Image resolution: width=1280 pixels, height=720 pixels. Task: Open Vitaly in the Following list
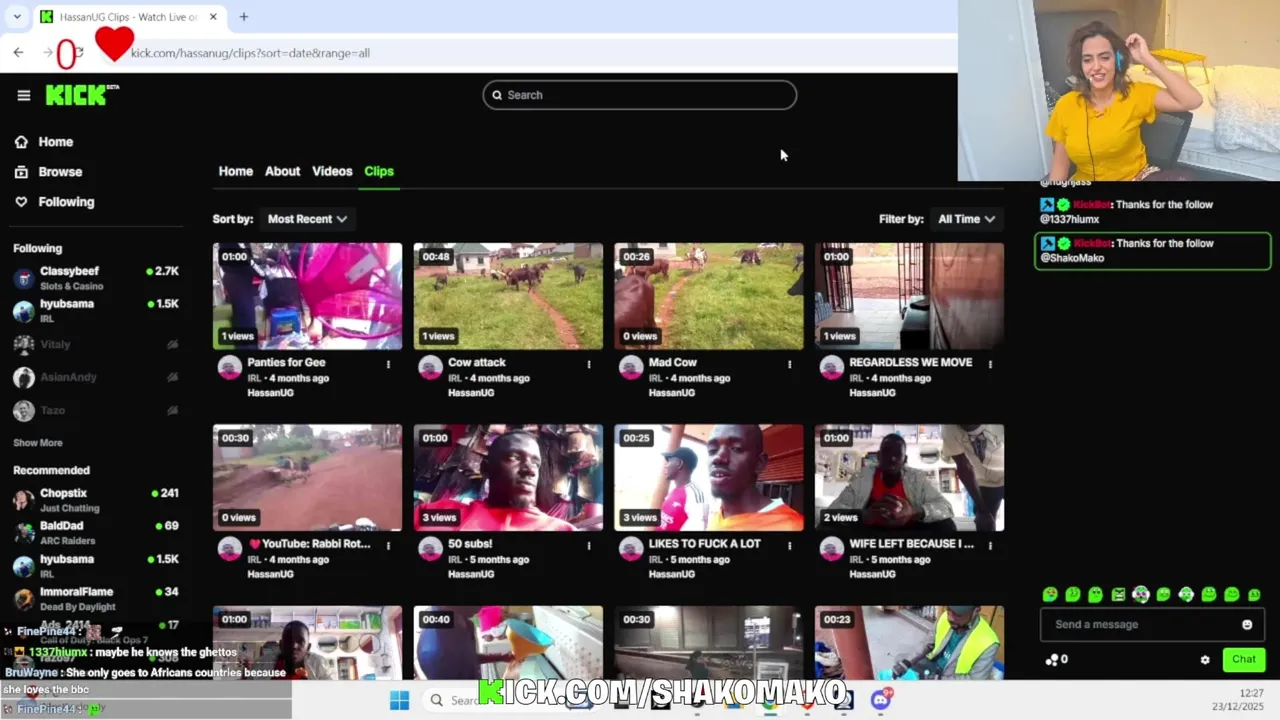click(x=96, y=344)
